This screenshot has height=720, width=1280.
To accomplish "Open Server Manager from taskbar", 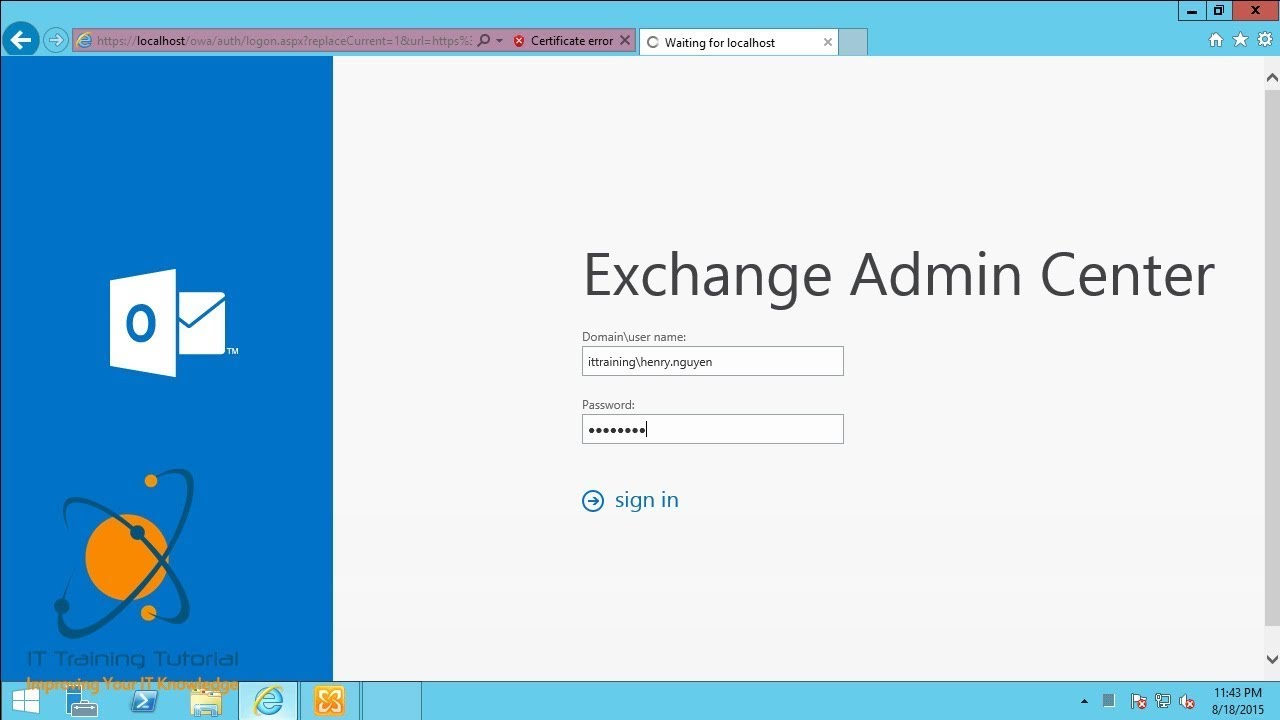I will pyautogui.click(x=82, y=701).
